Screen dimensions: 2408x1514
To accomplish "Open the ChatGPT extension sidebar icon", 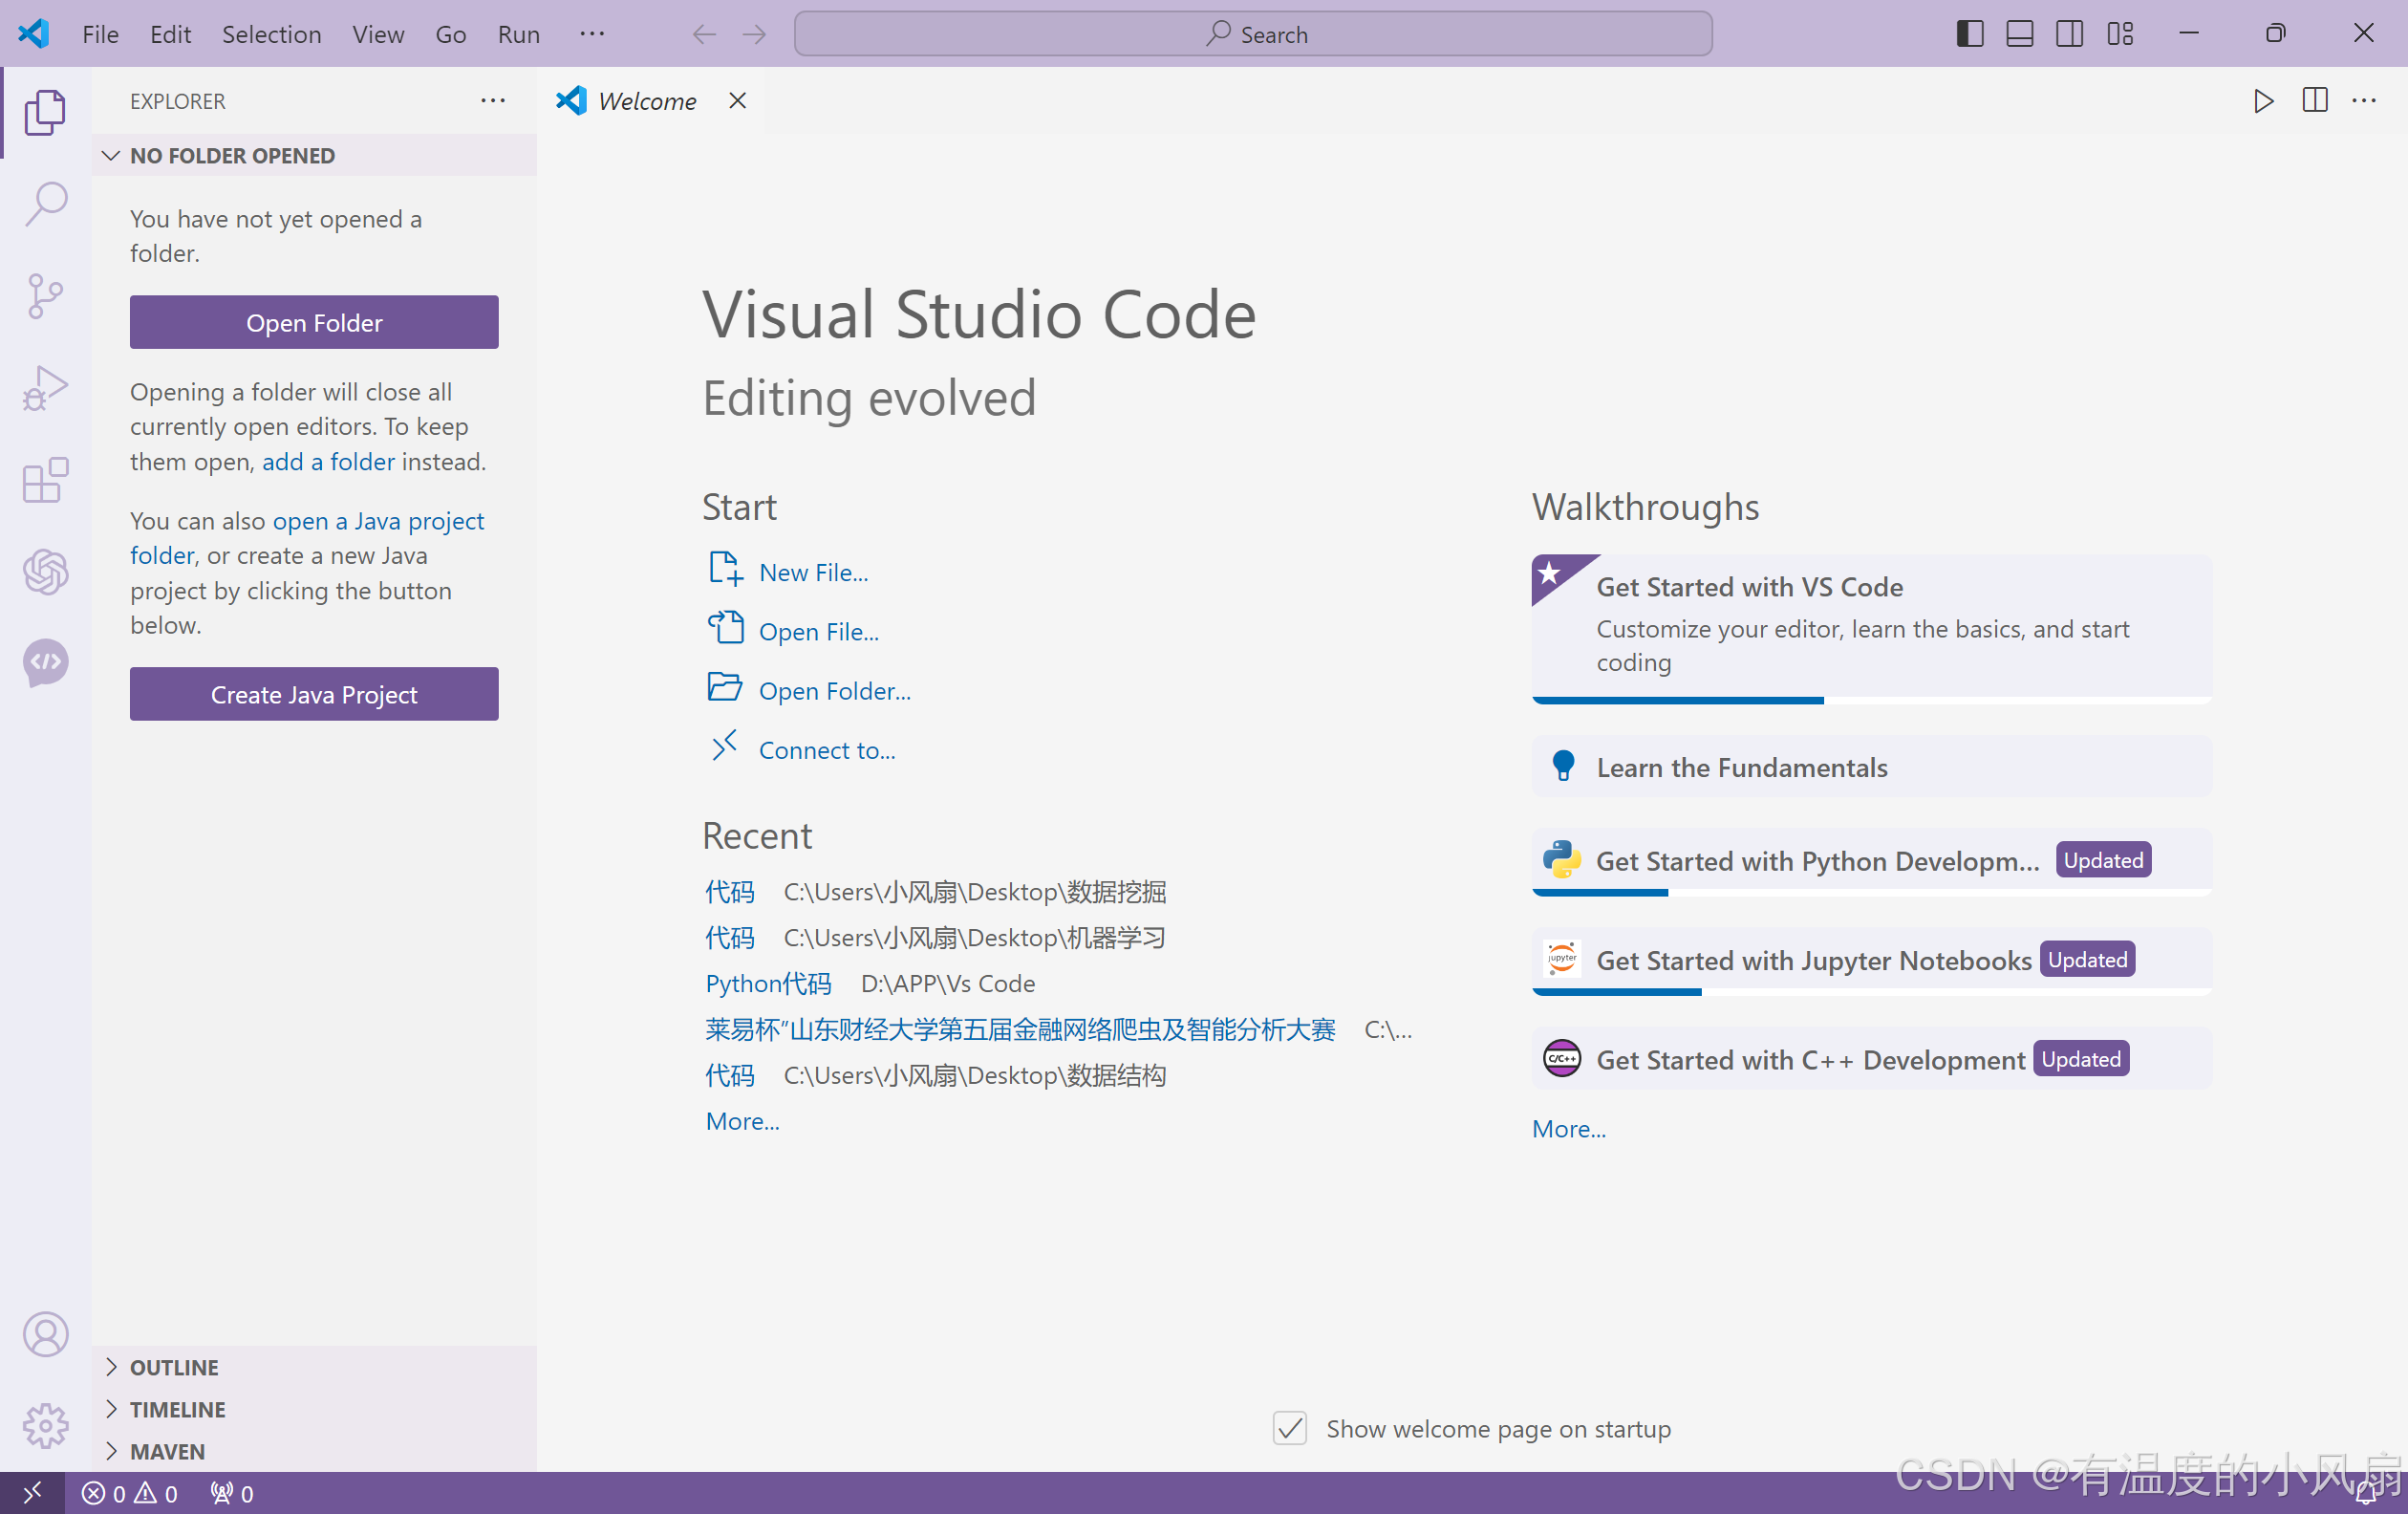I will pyautogui.click(x=45, y=572).
